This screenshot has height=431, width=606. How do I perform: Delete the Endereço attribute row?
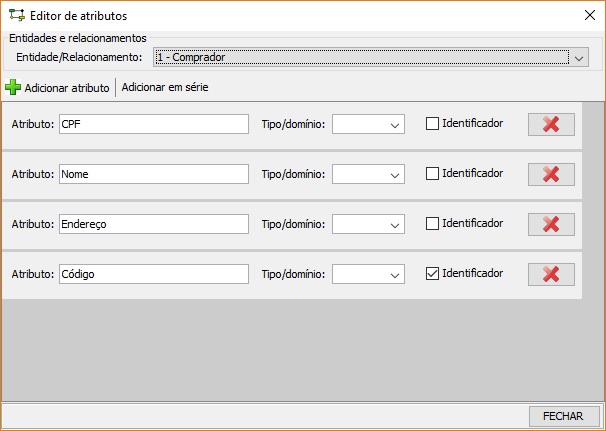click(x=551, y=224)
